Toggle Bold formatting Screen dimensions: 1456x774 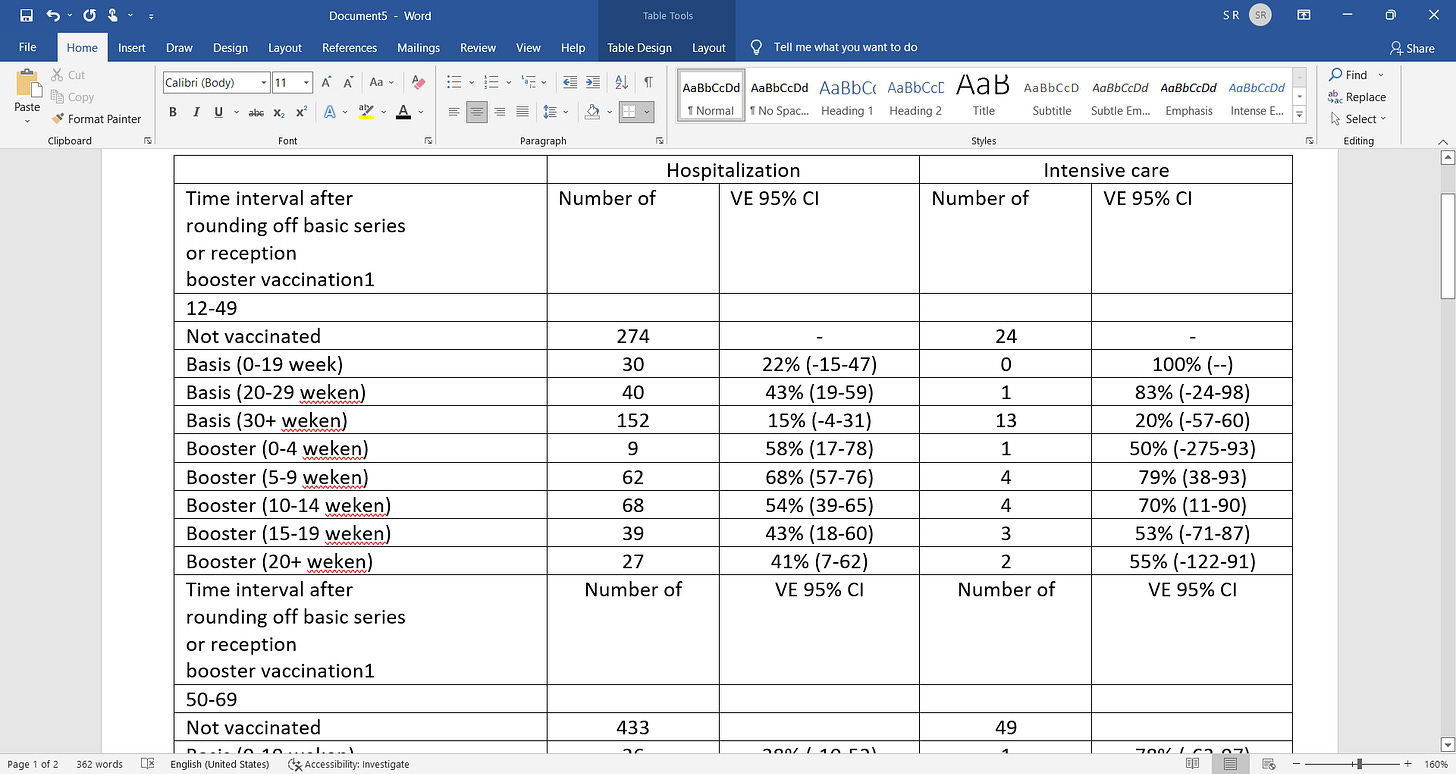(173, 112)
